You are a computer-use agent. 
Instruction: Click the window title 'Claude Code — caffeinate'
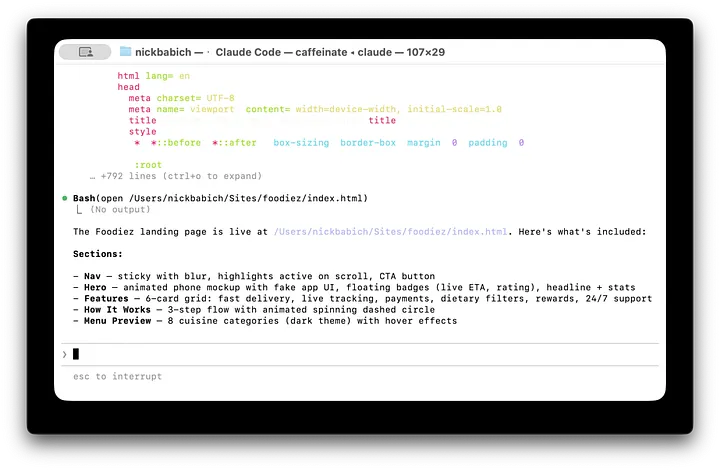click(281, 52)
